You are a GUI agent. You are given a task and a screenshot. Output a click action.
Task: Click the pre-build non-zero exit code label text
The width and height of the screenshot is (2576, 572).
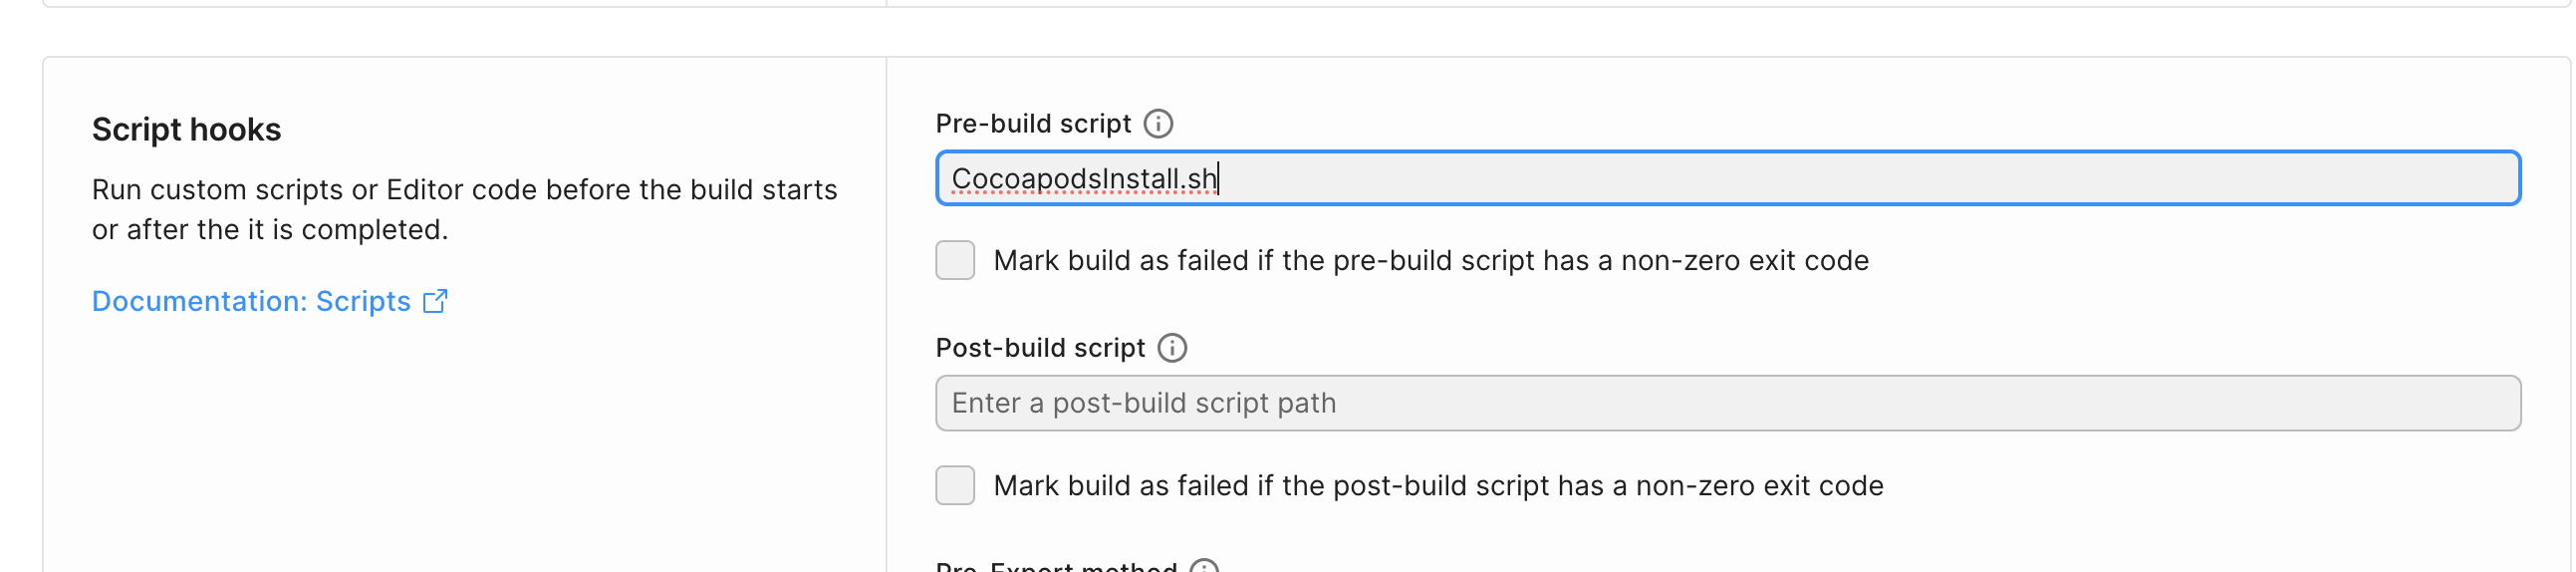tap(1430, 261)
